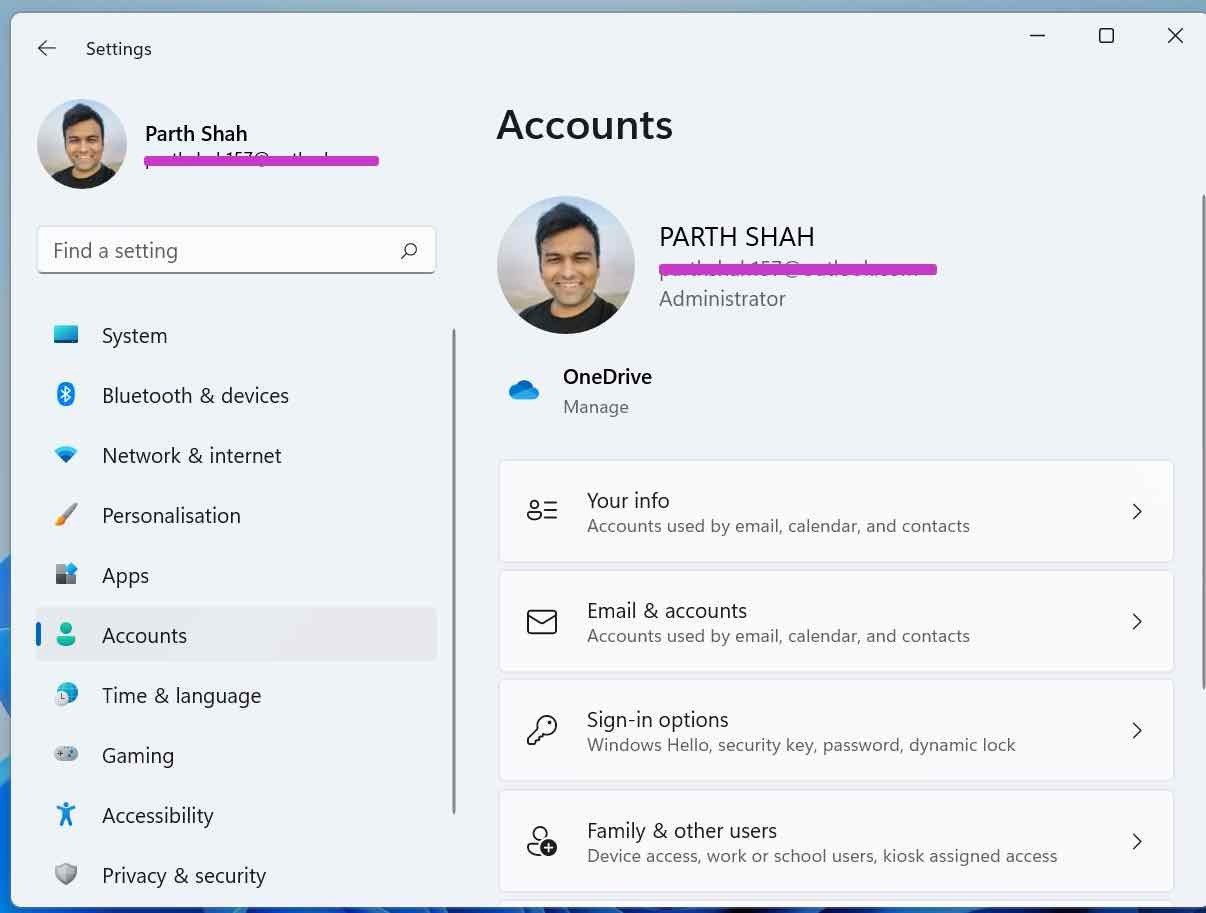Open Gaming settings
The image size is (1206, 913).
click(236, 755)
